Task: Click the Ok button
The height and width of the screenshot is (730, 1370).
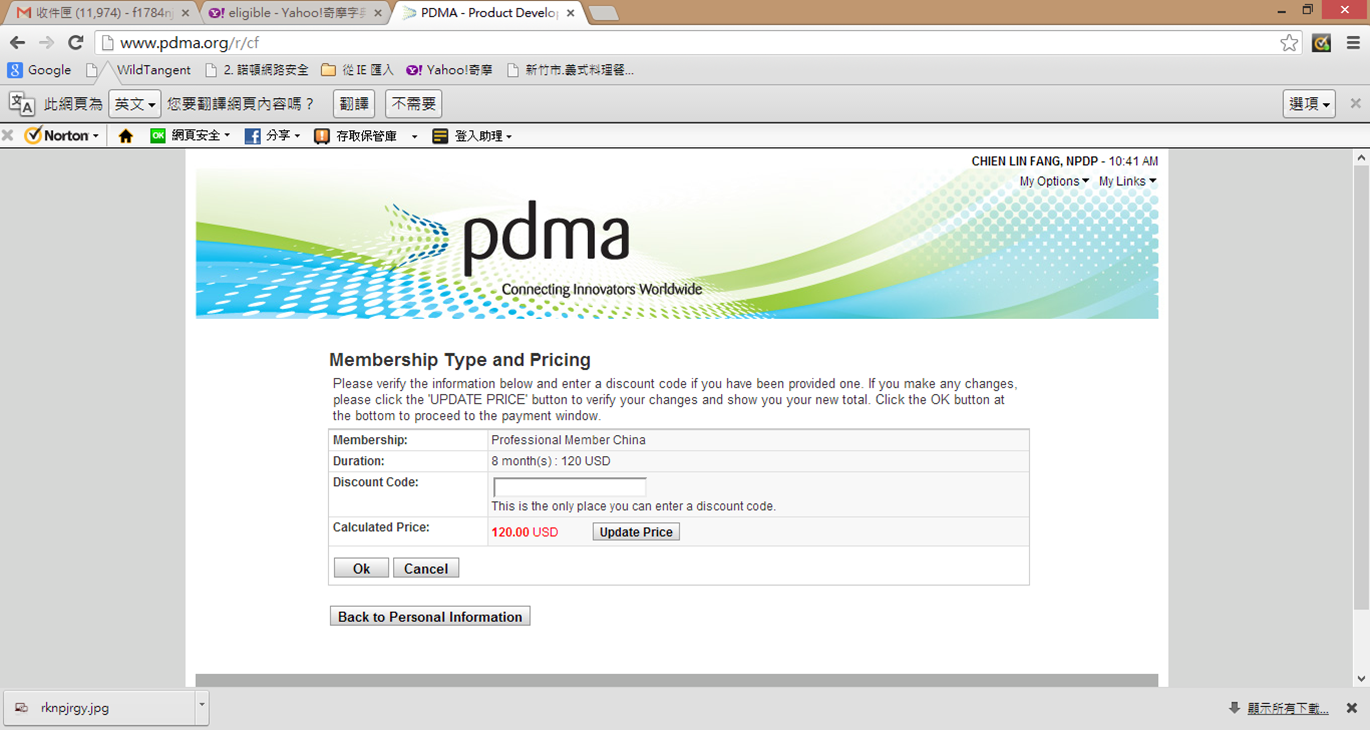Action: [x=361, y=568]
